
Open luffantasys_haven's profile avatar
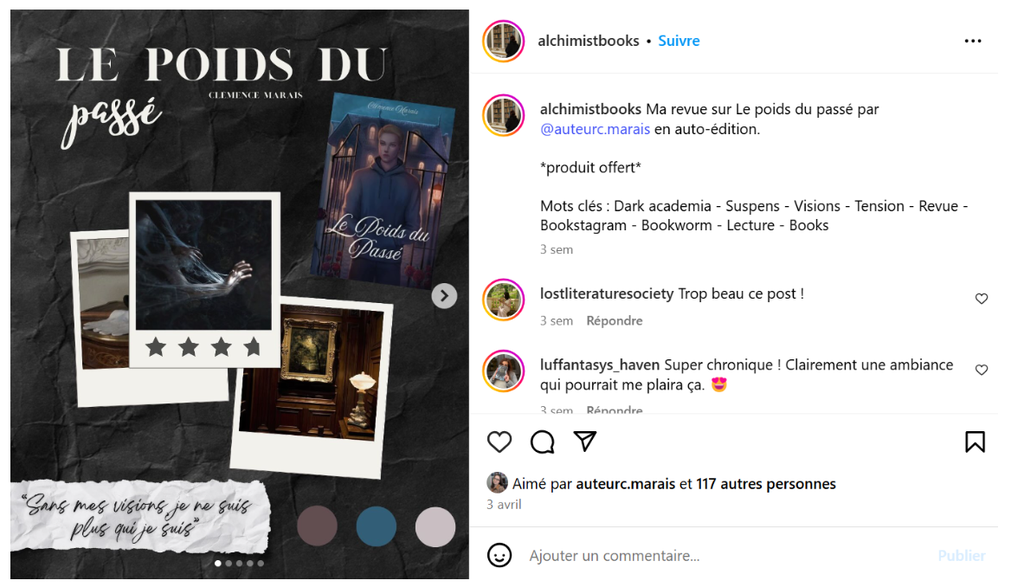504,371
